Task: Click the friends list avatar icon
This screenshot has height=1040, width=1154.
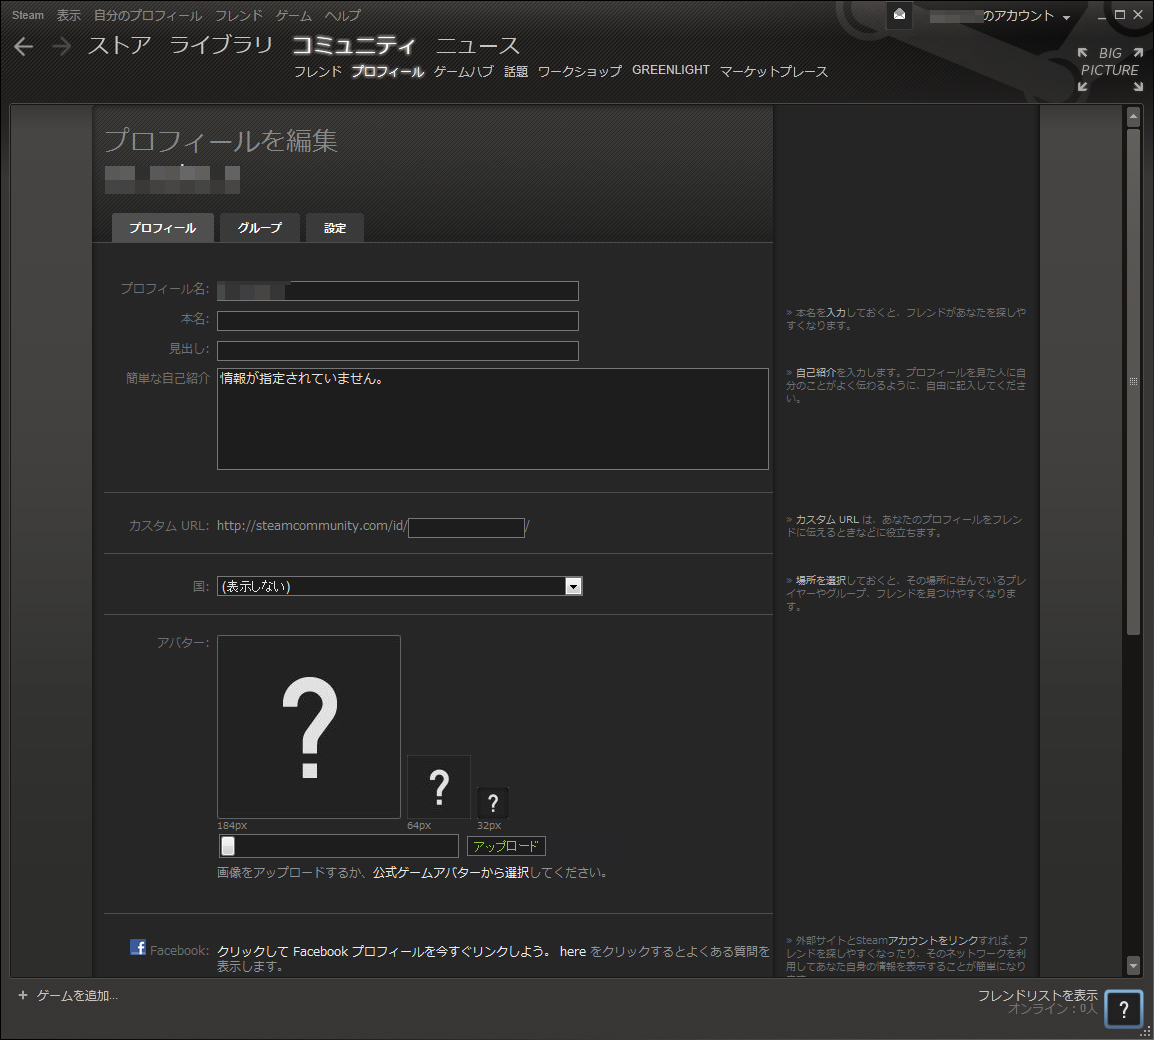Action: [x=1123, y=1008]
